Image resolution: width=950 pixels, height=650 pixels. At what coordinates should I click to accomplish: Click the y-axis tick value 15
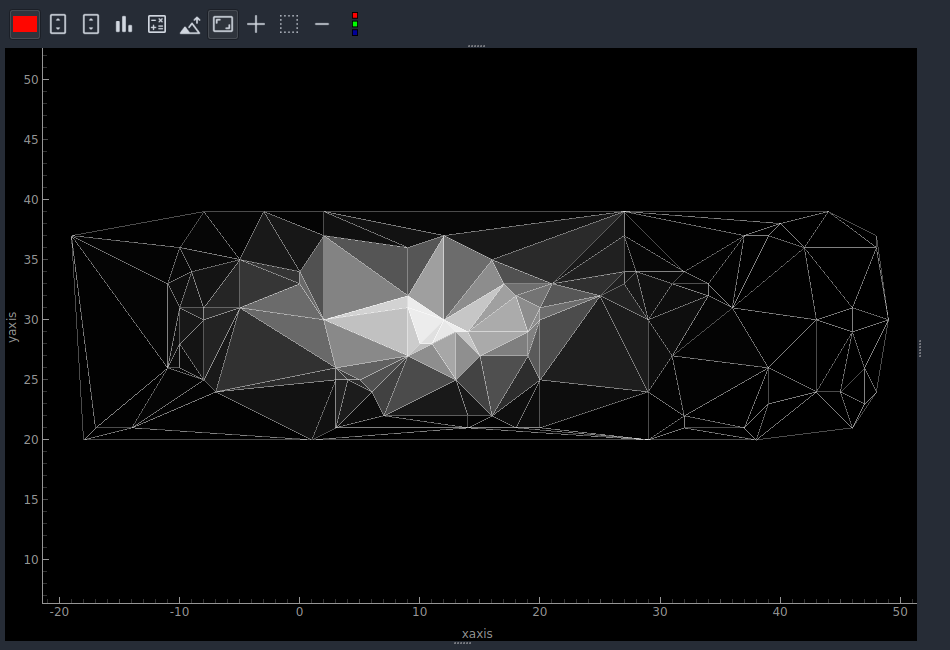tap(31, 499)
